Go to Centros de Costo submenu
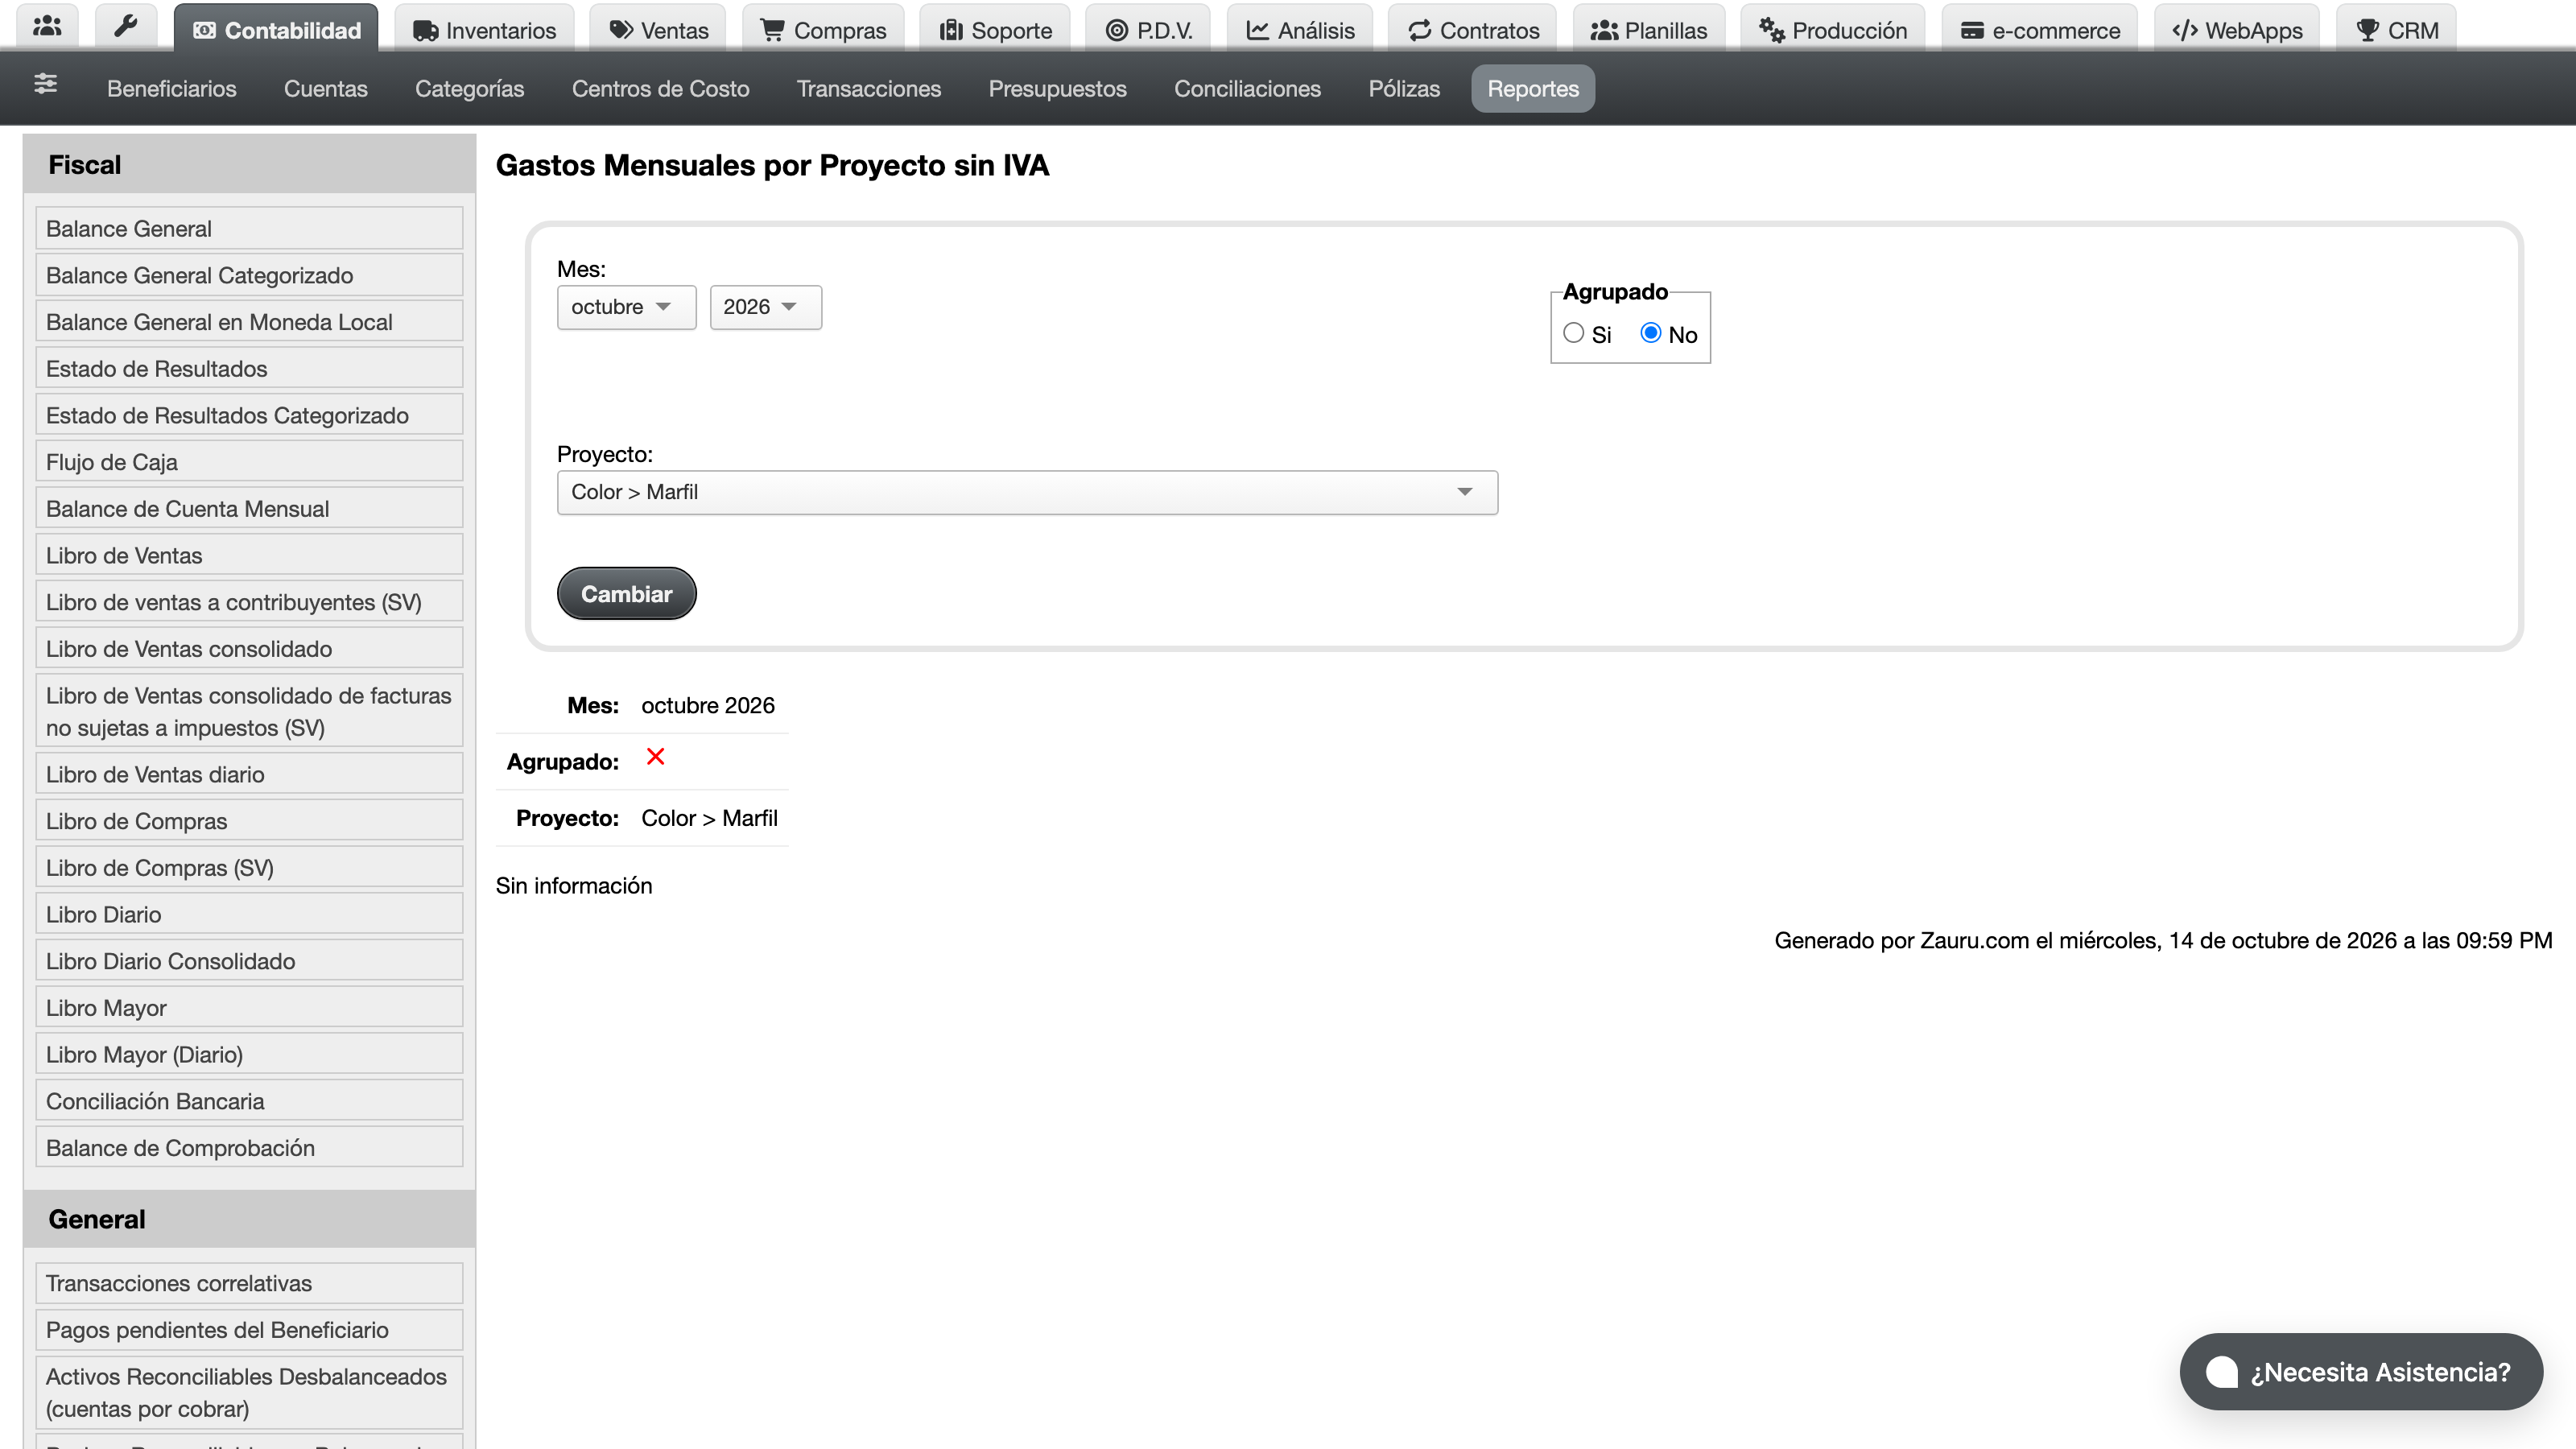Viewport: 2576px width, 1449px height. [x=660, y=88]
